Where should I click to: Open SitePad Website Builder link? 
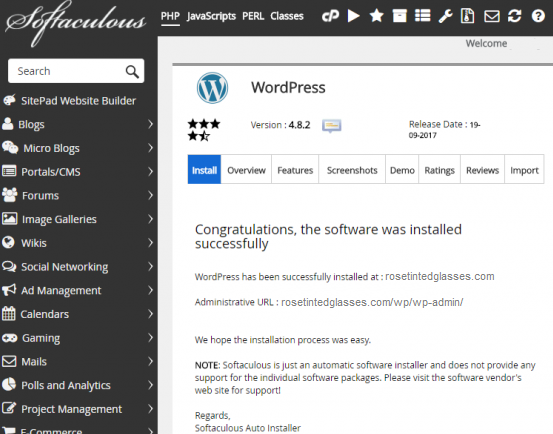(x=78, y=101)
